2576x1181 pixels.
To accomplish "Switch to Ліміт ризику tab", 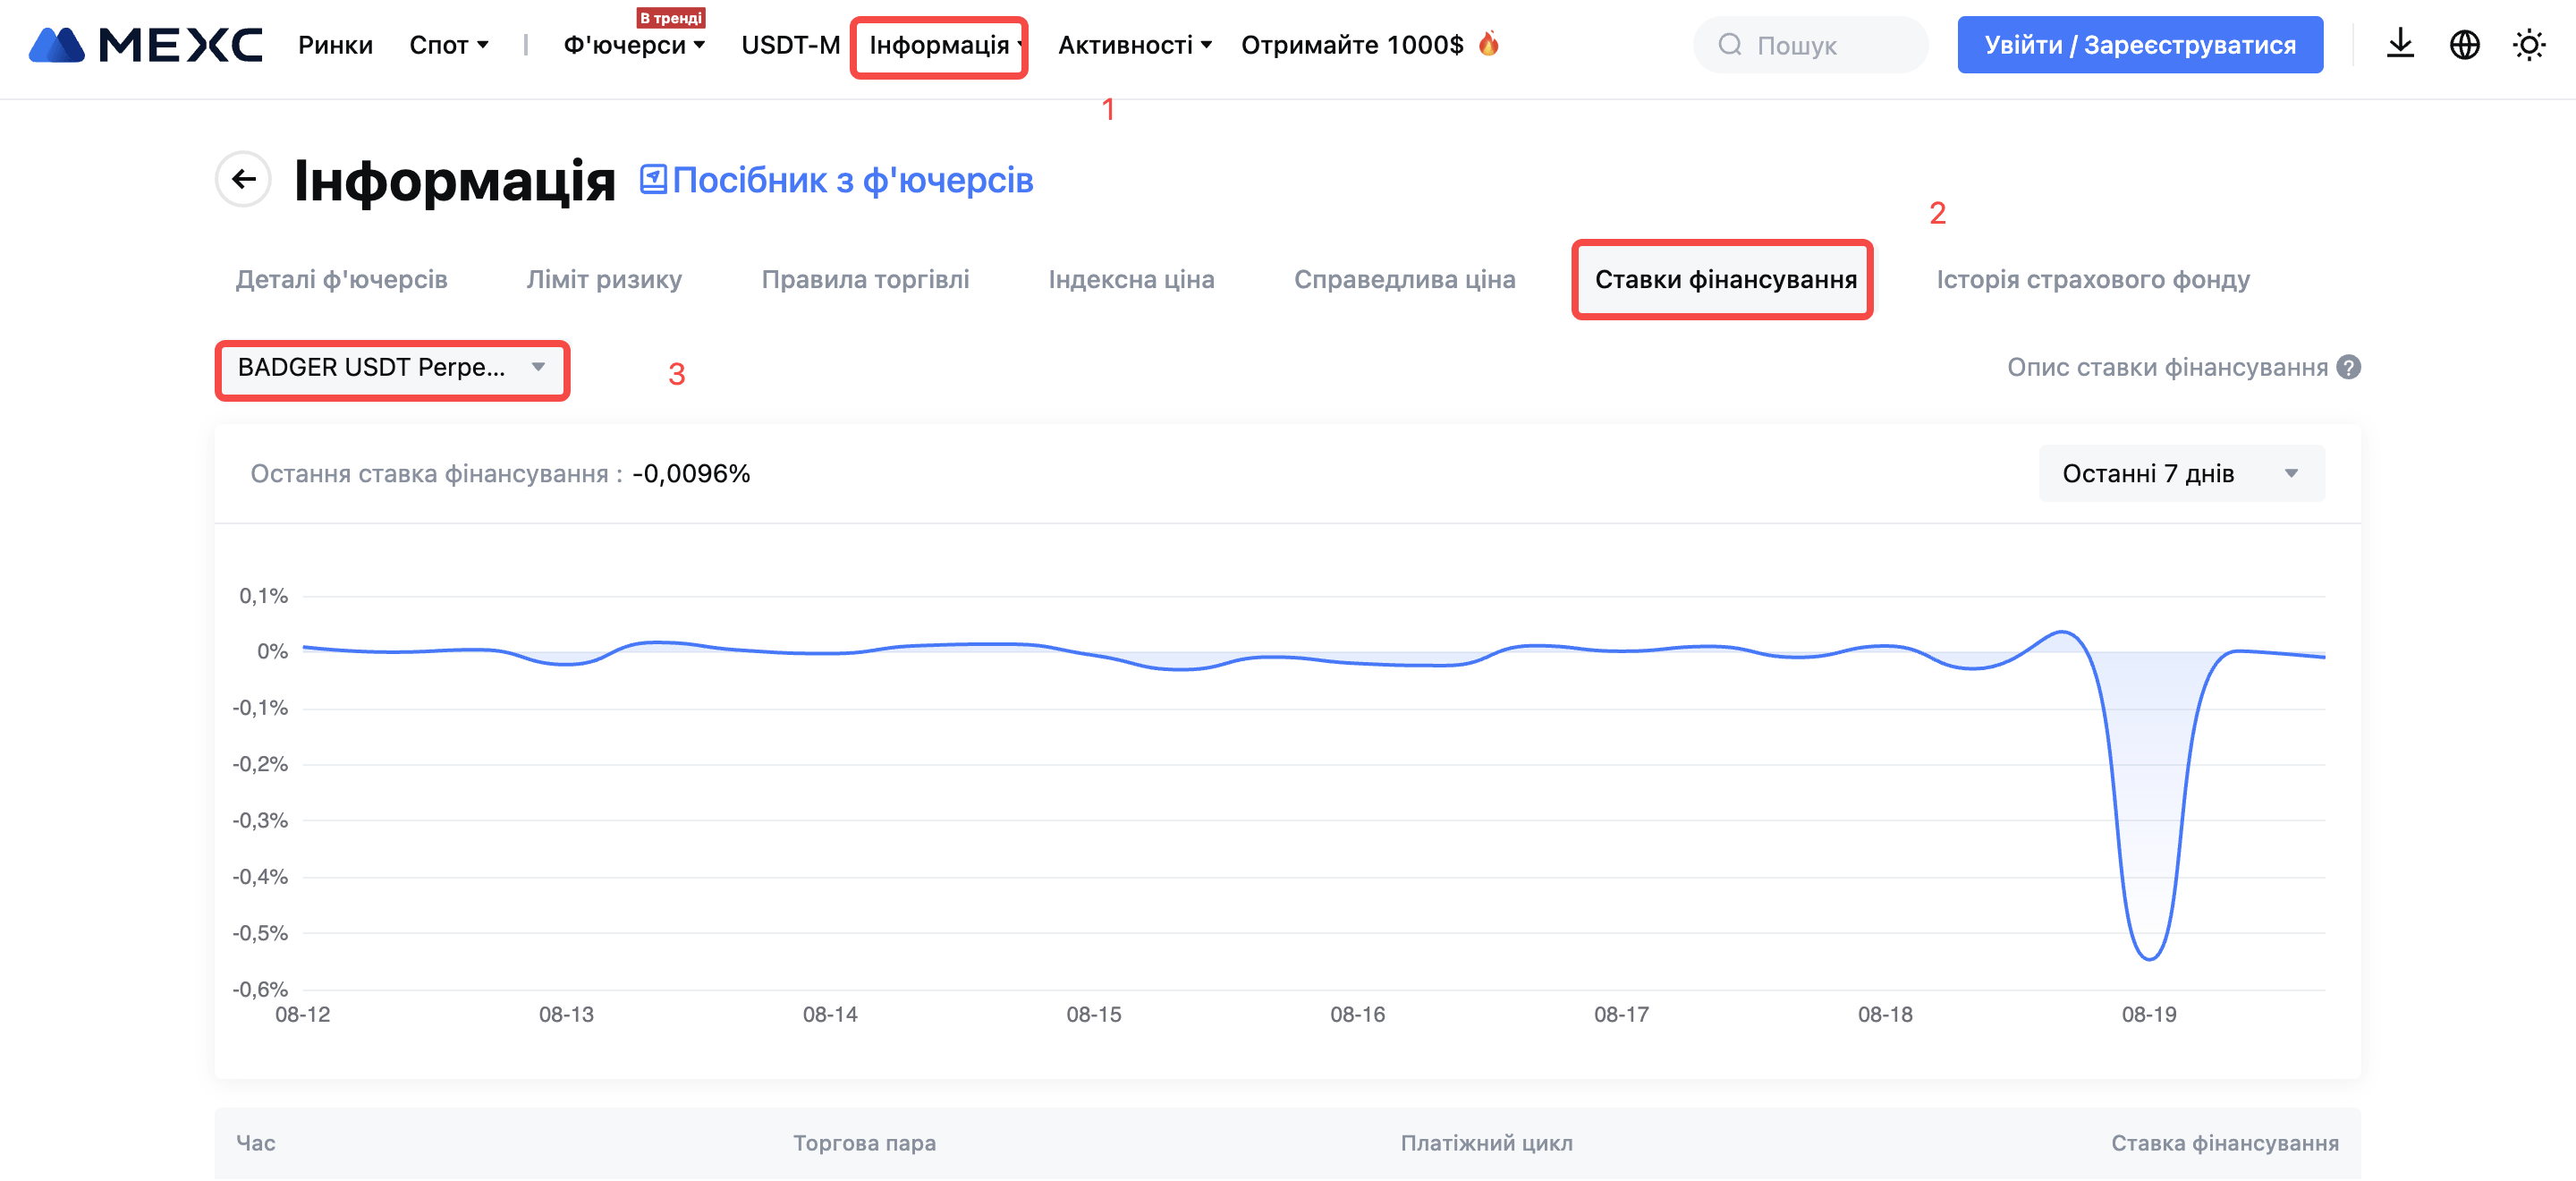I will click(604, 279).
